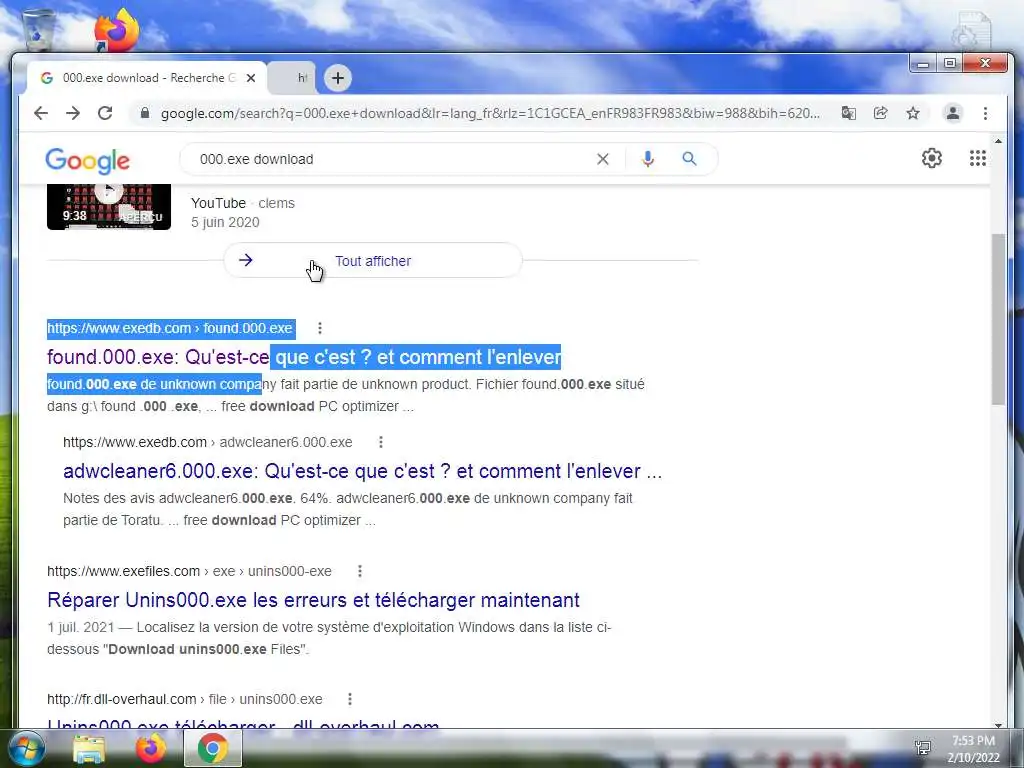Screen dimensions: 1024x768
Task: Click the exefiles.com unins000-exe URL
Action: tap(189, 571)
